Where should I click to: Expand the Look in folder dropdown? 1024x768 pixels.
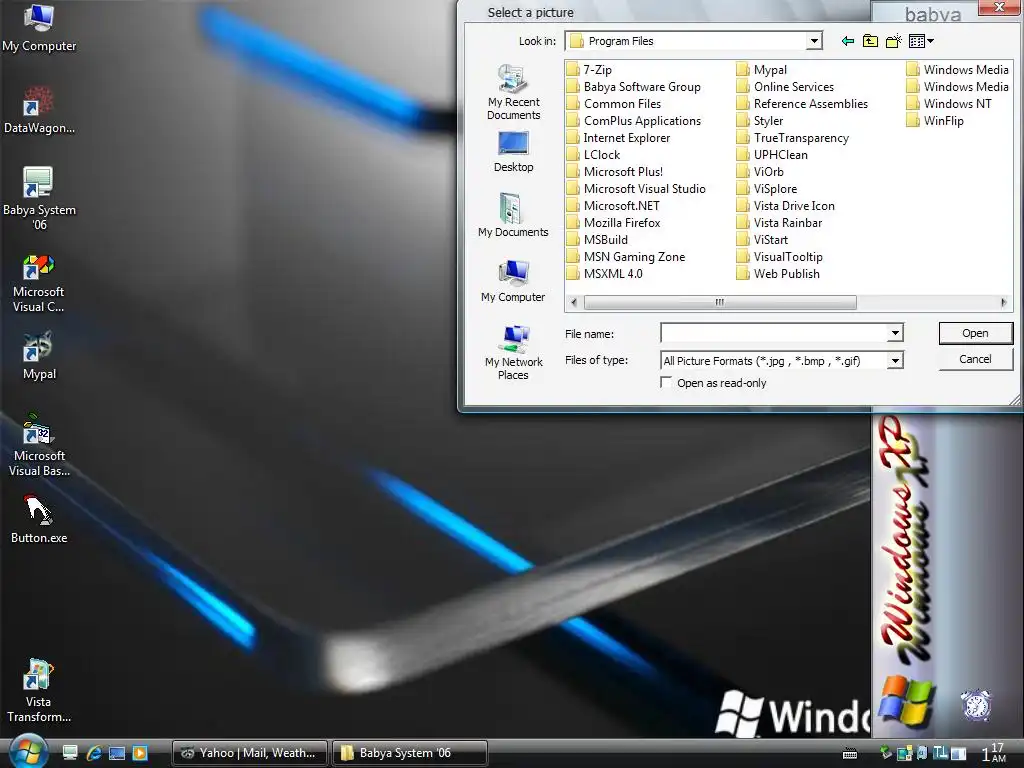pyautogui.click(x=814, y=41)
